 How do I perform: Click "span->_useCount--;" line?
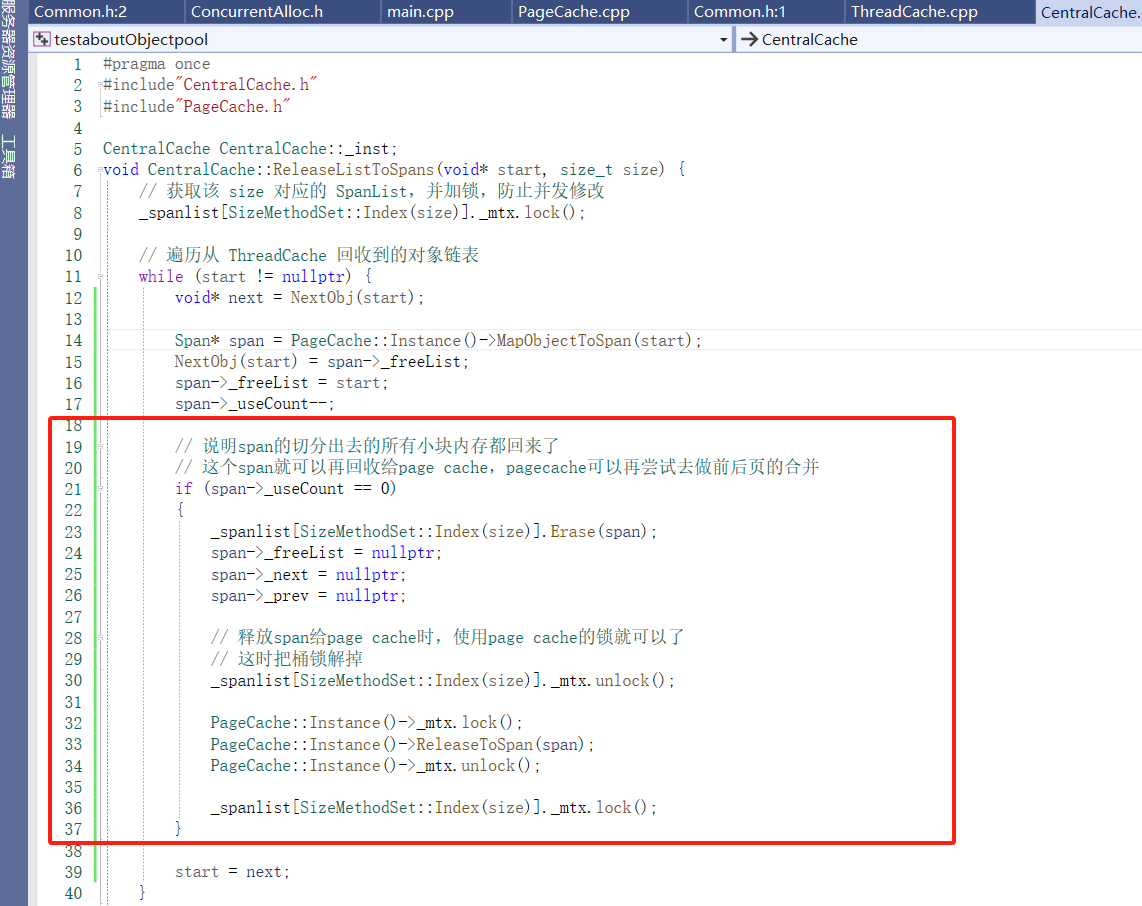254,403
